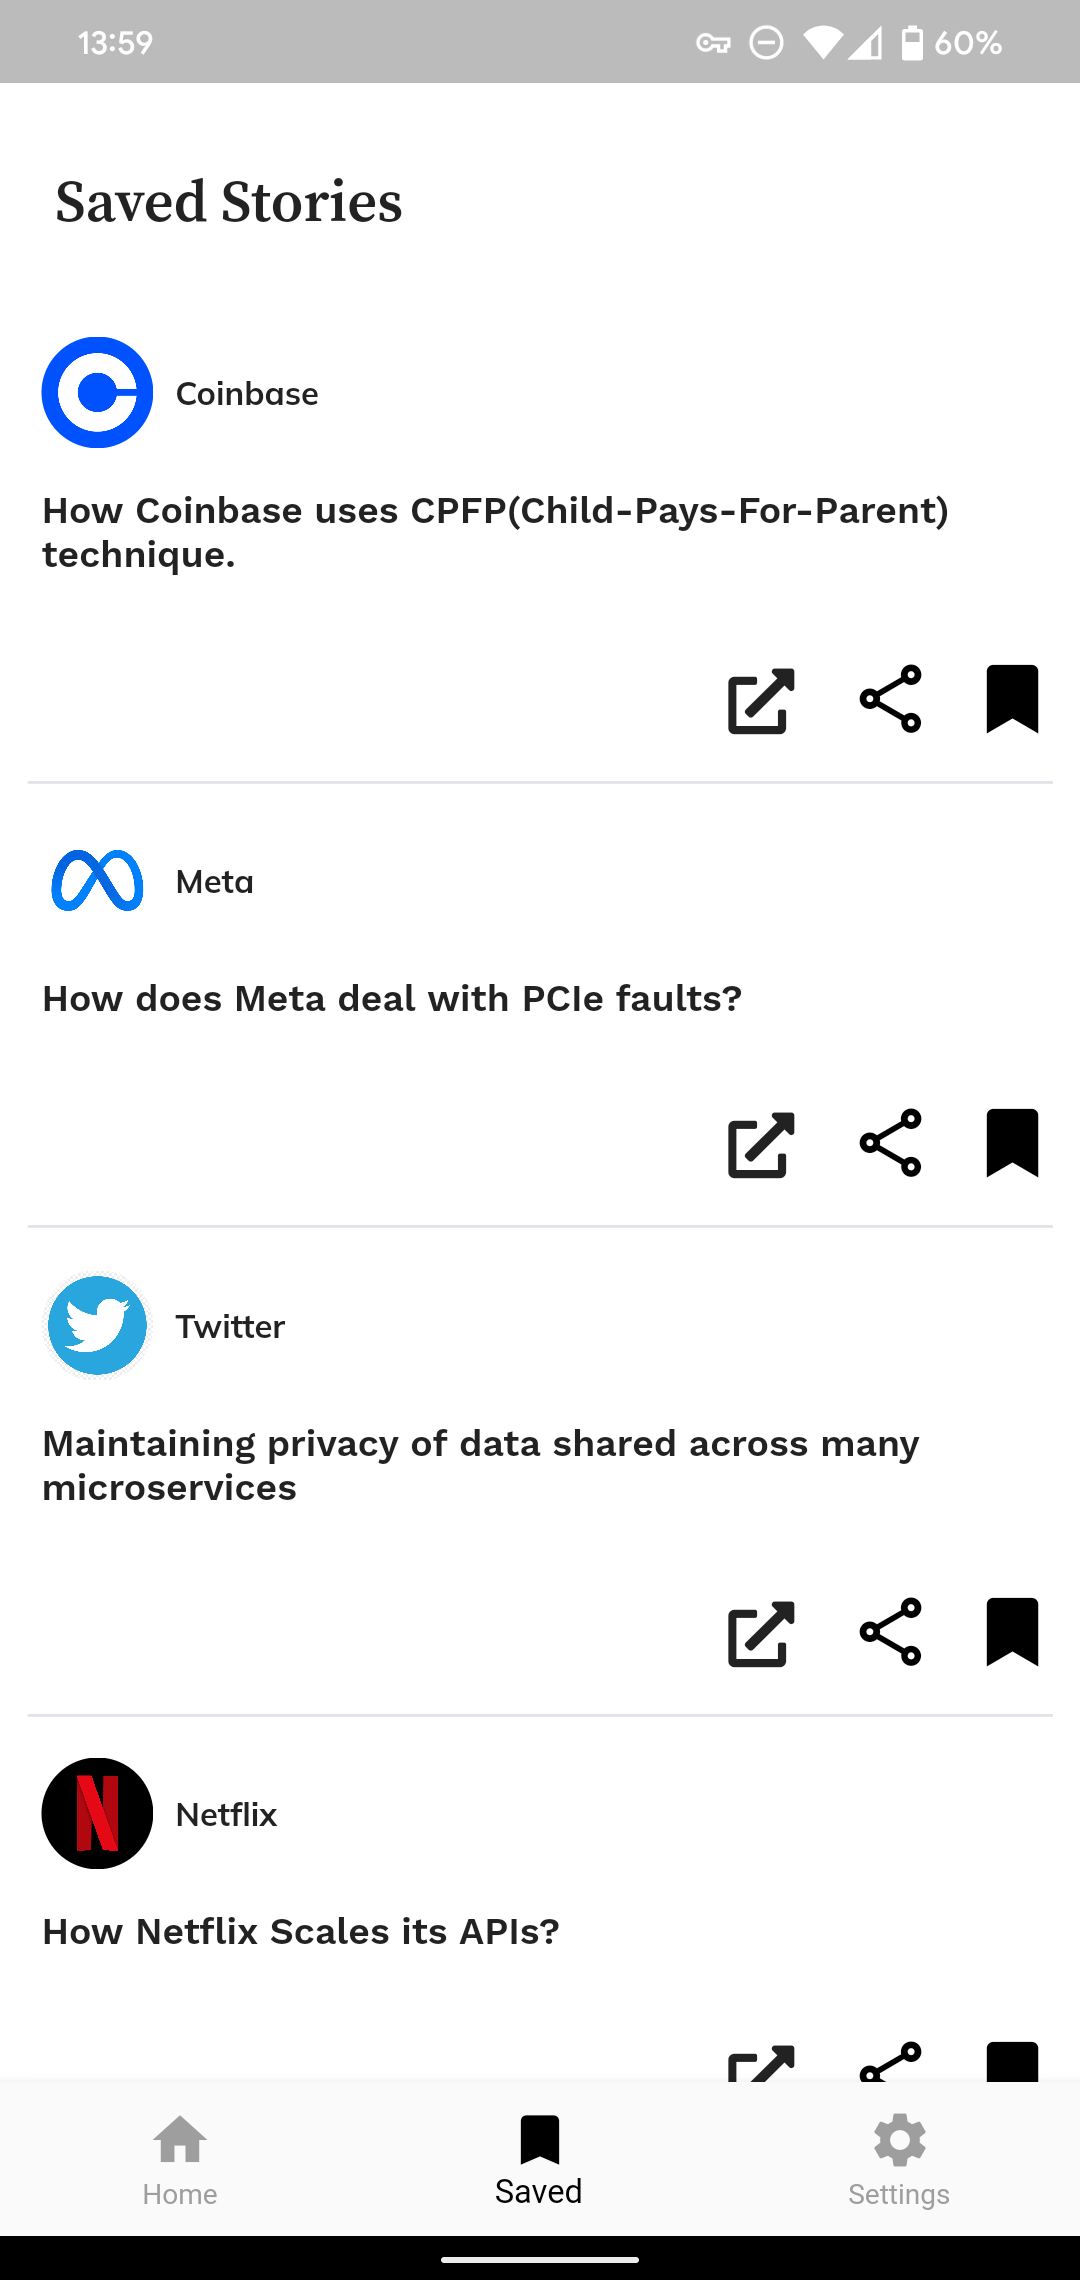This screenshot has width=1080, height=2280.
Task: Share the Coinbase CPFP story
Action: pos(889,700)
